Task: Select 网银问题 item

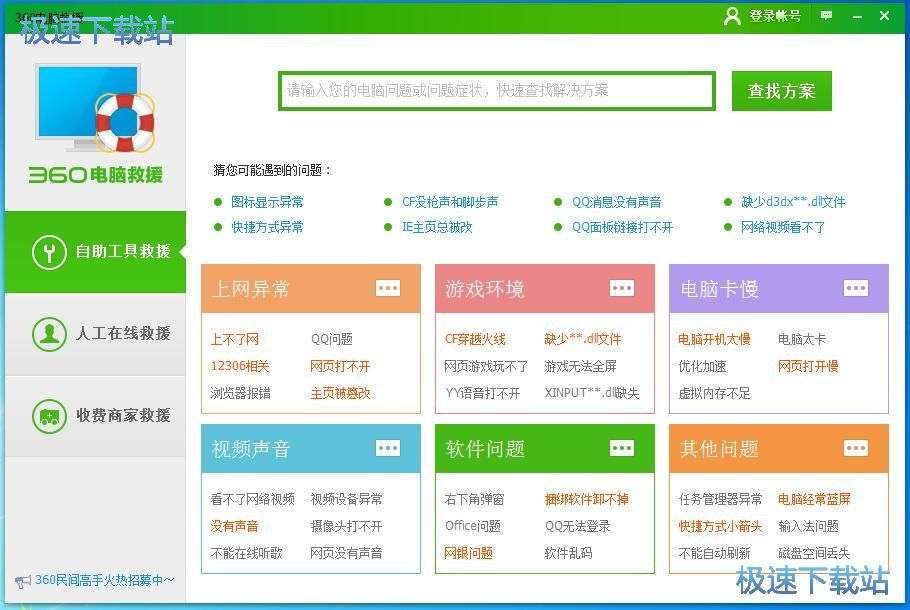Action: point(468,553)
